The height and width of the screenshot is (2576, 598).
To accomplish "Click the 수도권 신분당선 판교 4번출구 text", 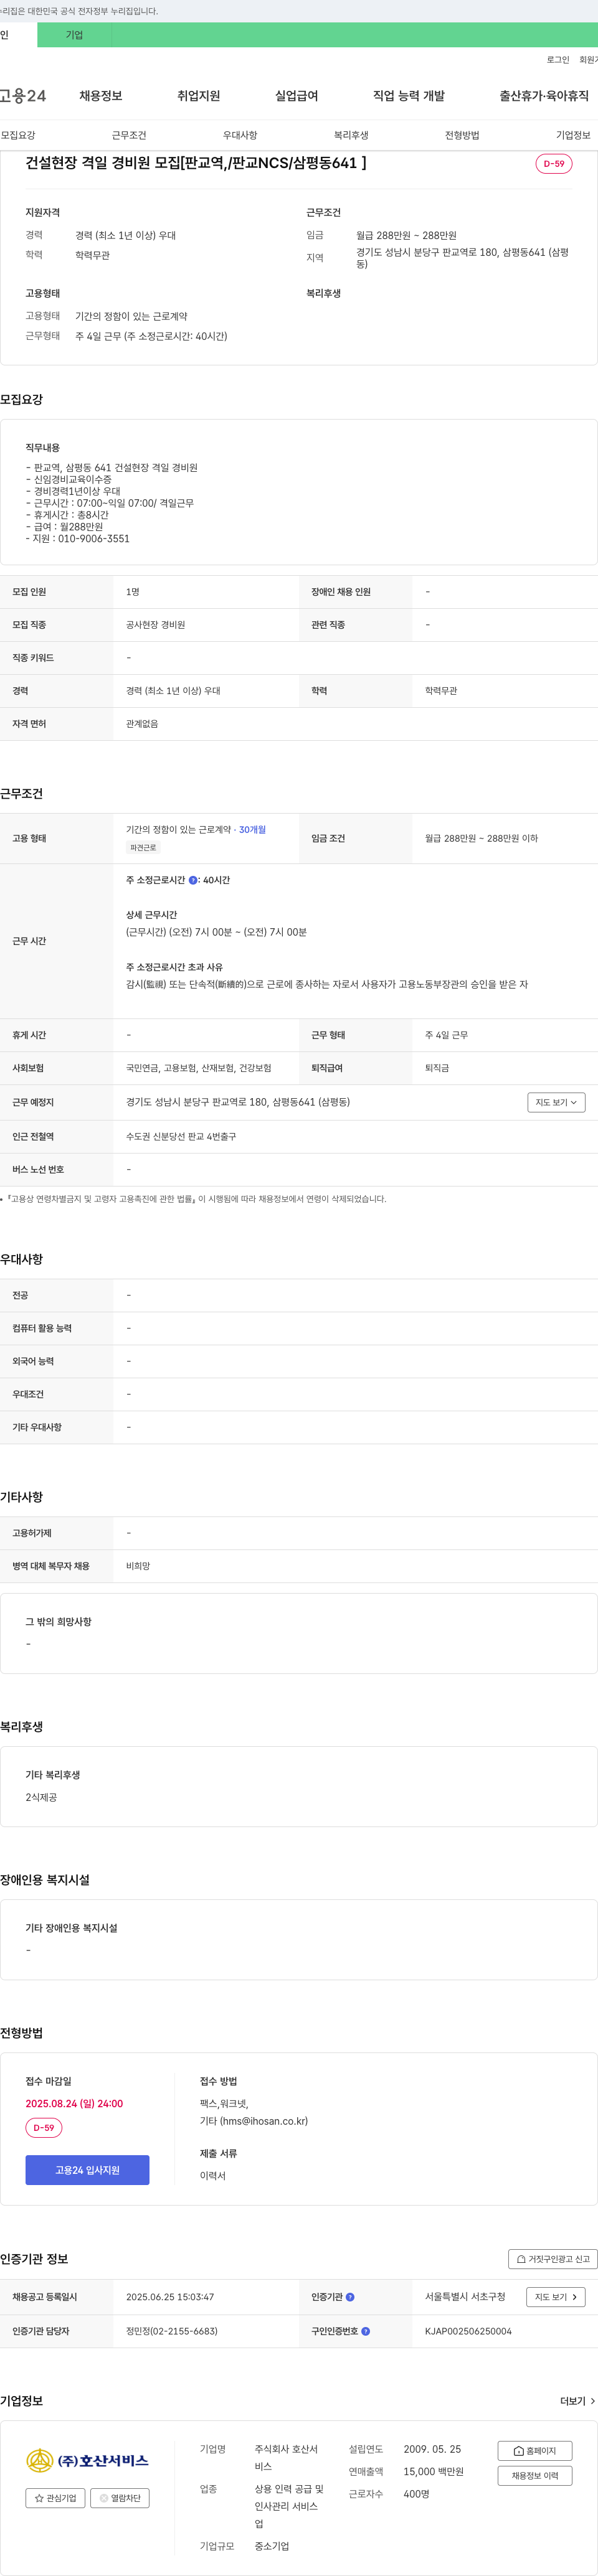I will pyautogui.click(x=181, y=1137).
